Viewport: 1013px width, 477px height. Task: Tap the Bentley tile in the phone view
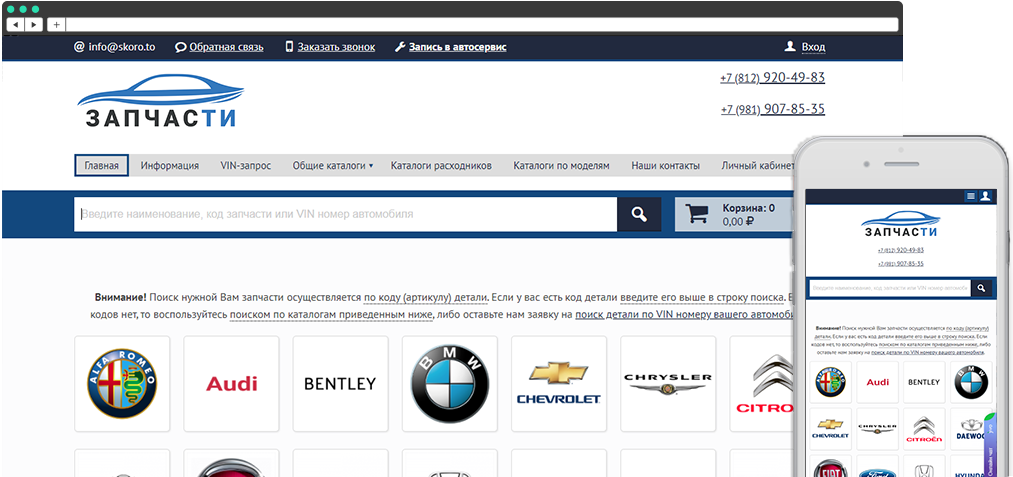tap(924, 382)
